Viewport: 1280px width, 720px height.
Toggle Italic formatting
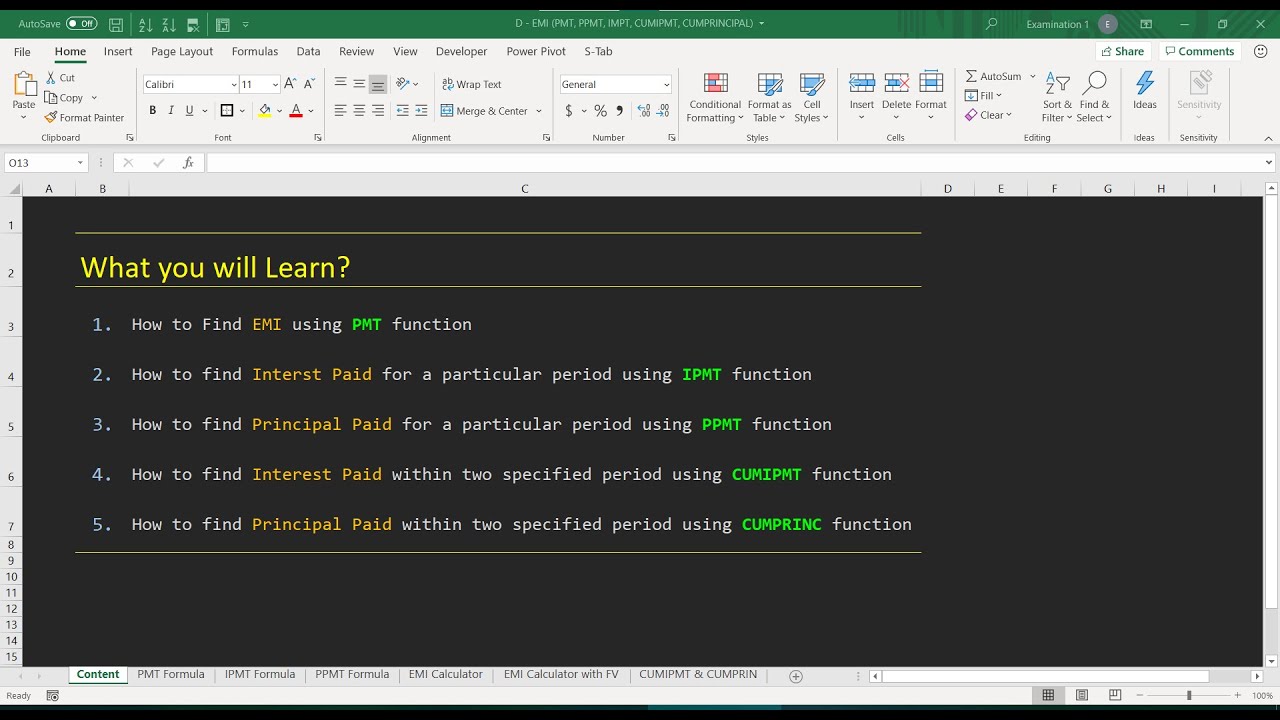point(171,111)
